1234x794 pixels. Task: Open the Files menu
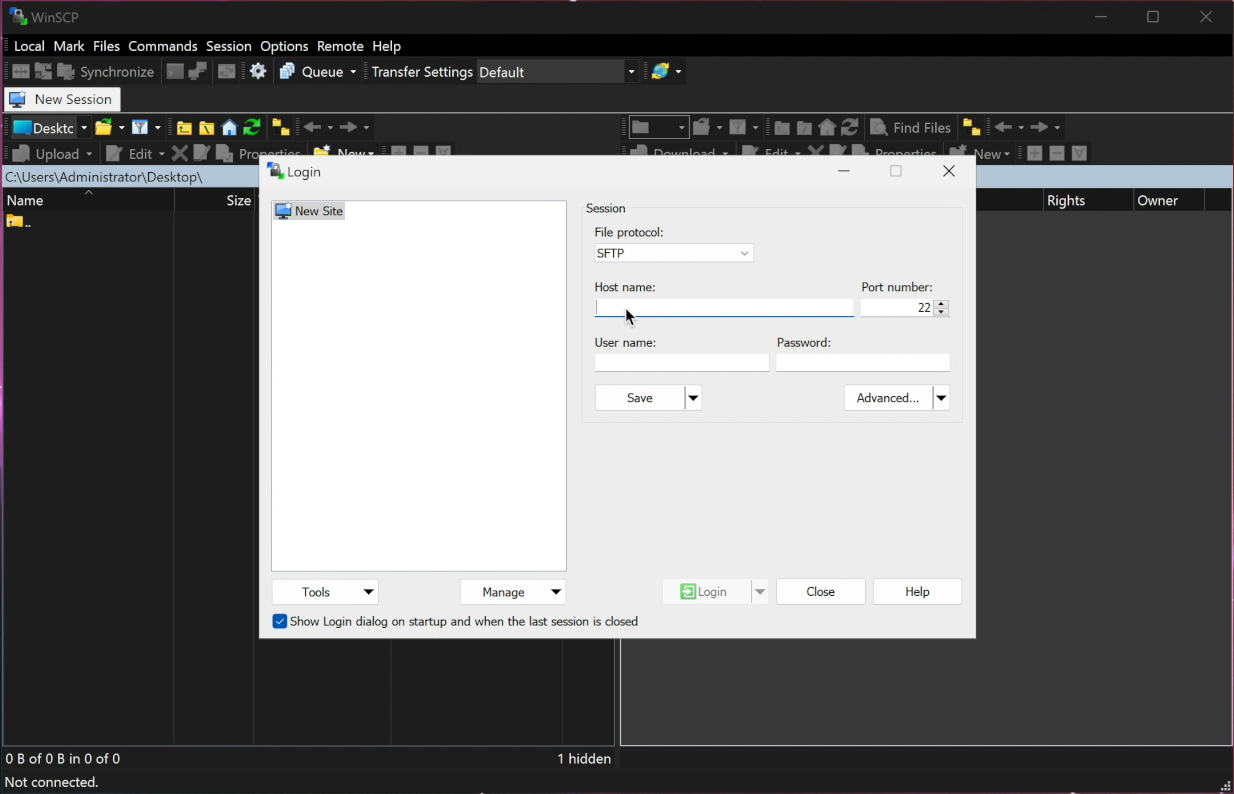[106, 46]
